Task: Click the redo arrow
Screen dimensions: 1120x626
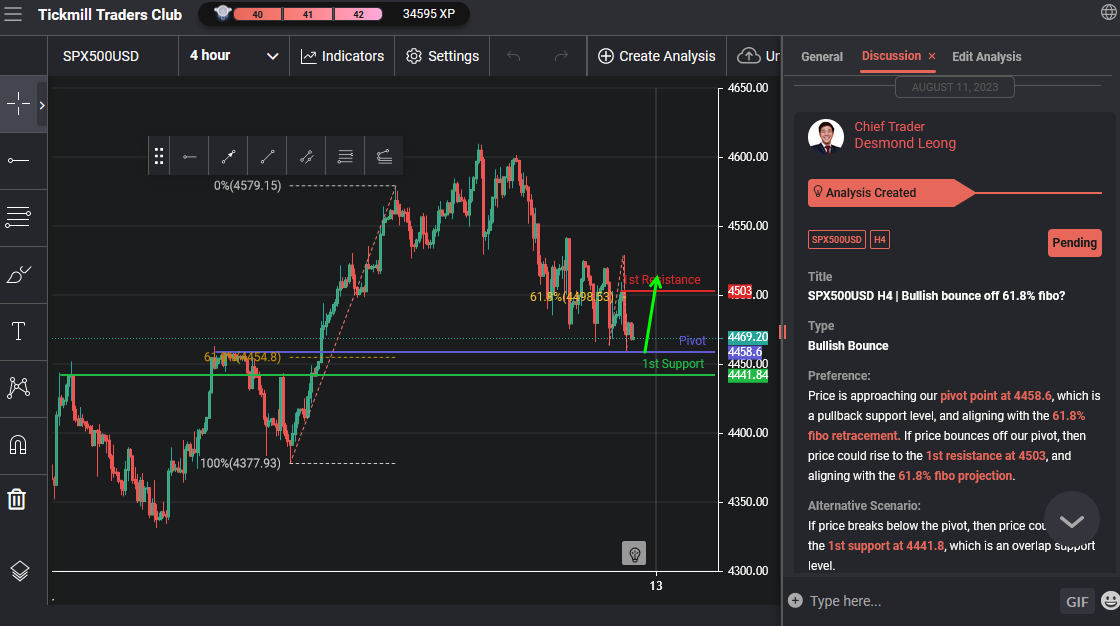Action: 561,56
